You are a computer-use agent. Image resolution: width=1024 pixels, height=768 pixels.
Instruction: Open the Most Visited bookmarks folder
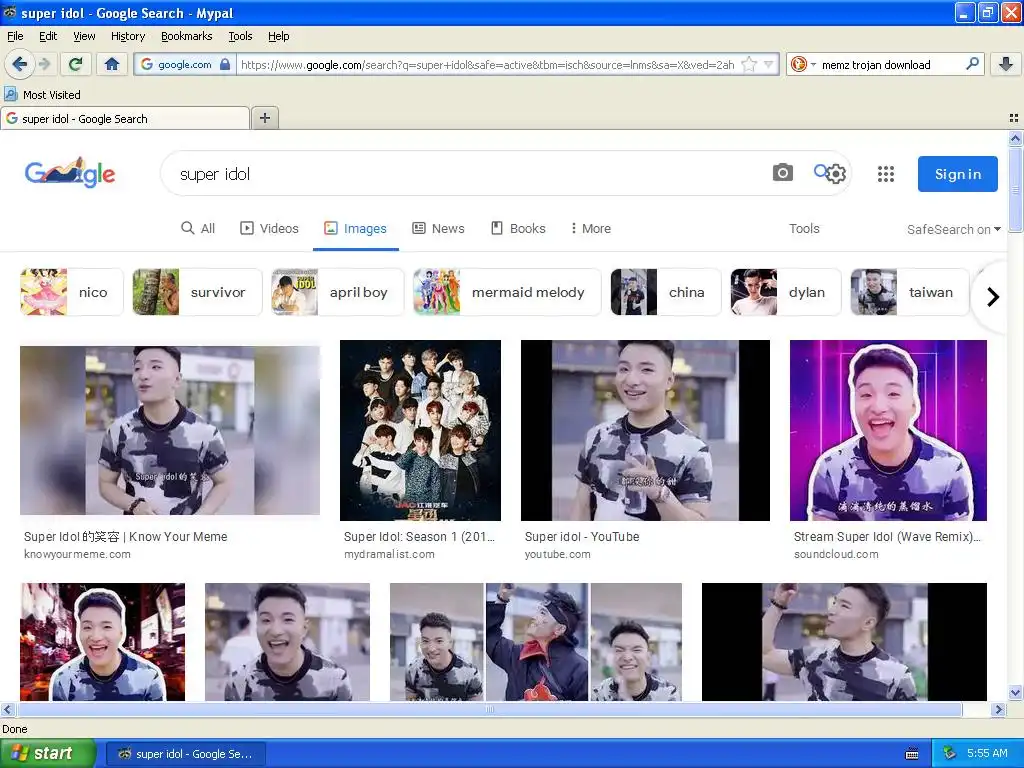pyautogui.click(x=43, y=95)
